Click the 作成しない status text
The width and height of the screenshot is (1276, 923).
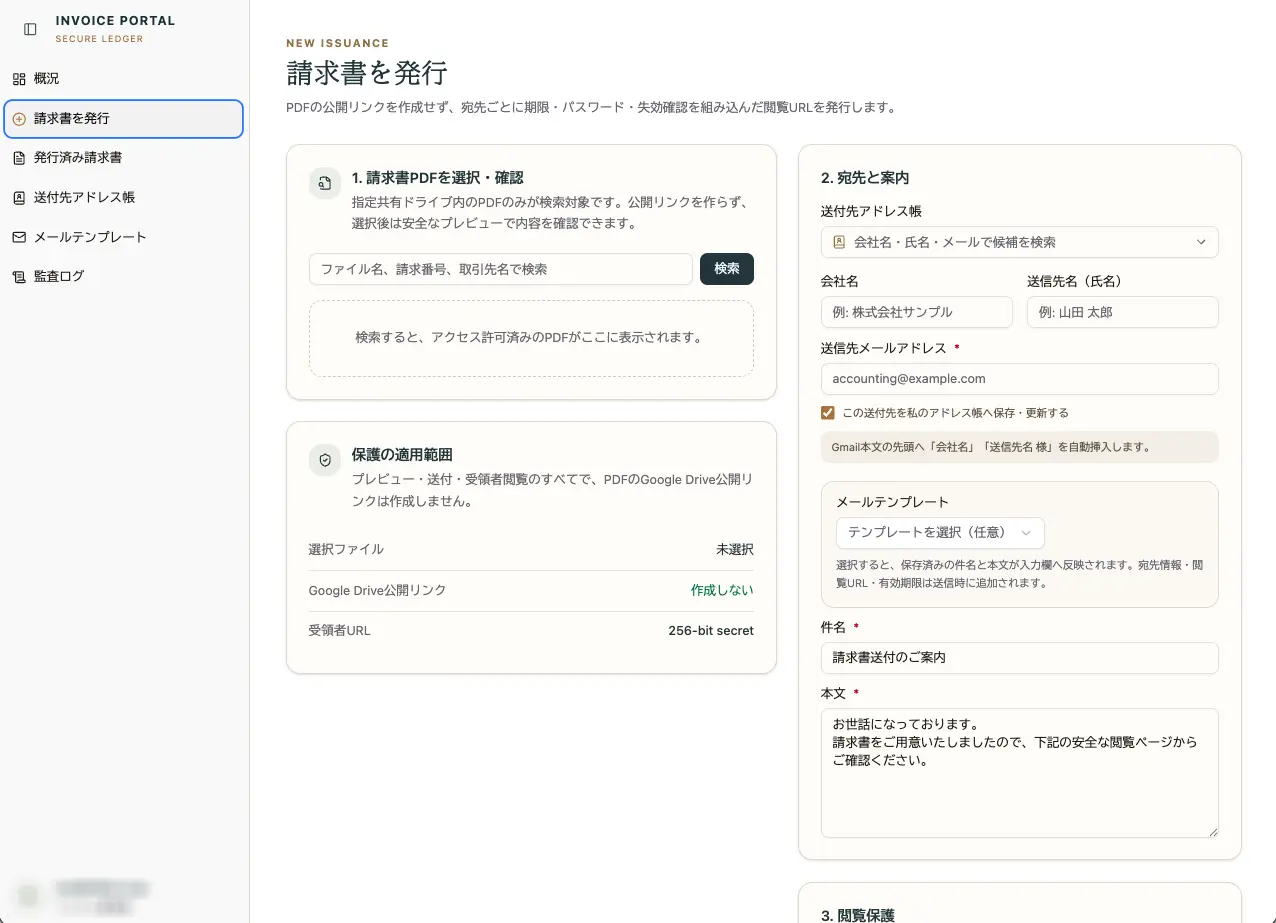click(722, 590)
